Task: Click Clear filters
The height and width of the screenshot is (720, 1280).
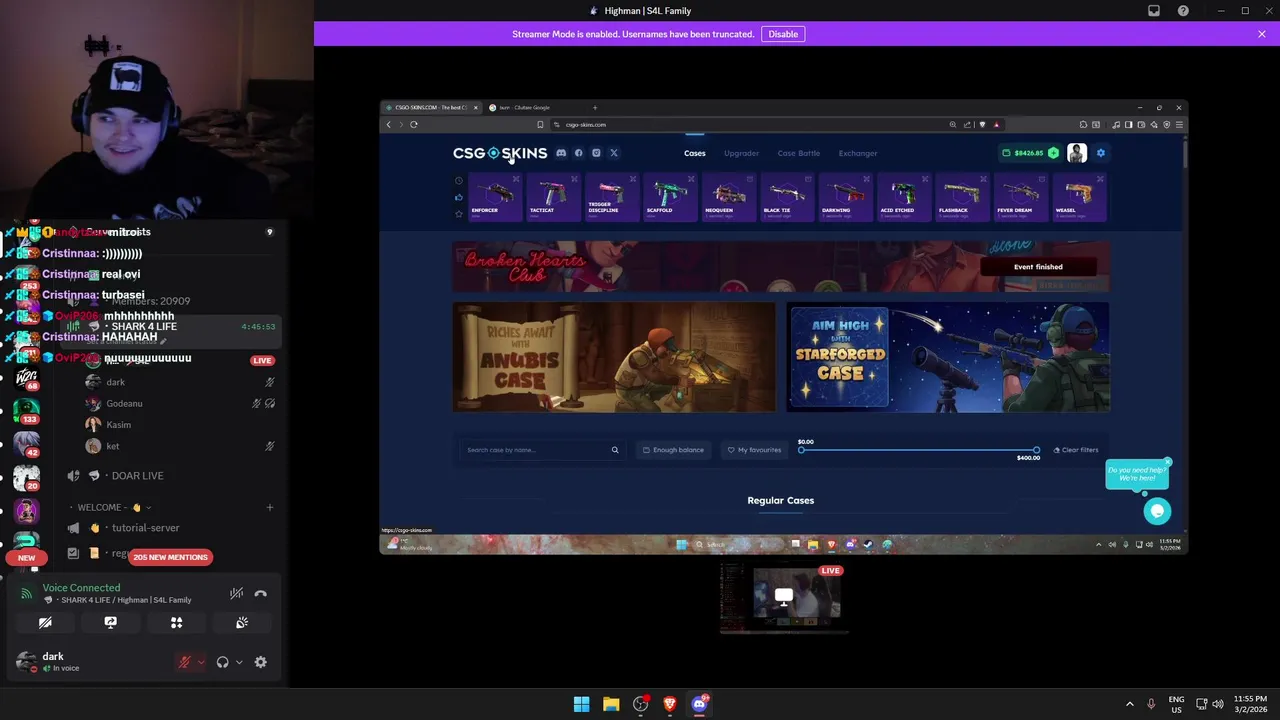Action: tap(1075, 450)
